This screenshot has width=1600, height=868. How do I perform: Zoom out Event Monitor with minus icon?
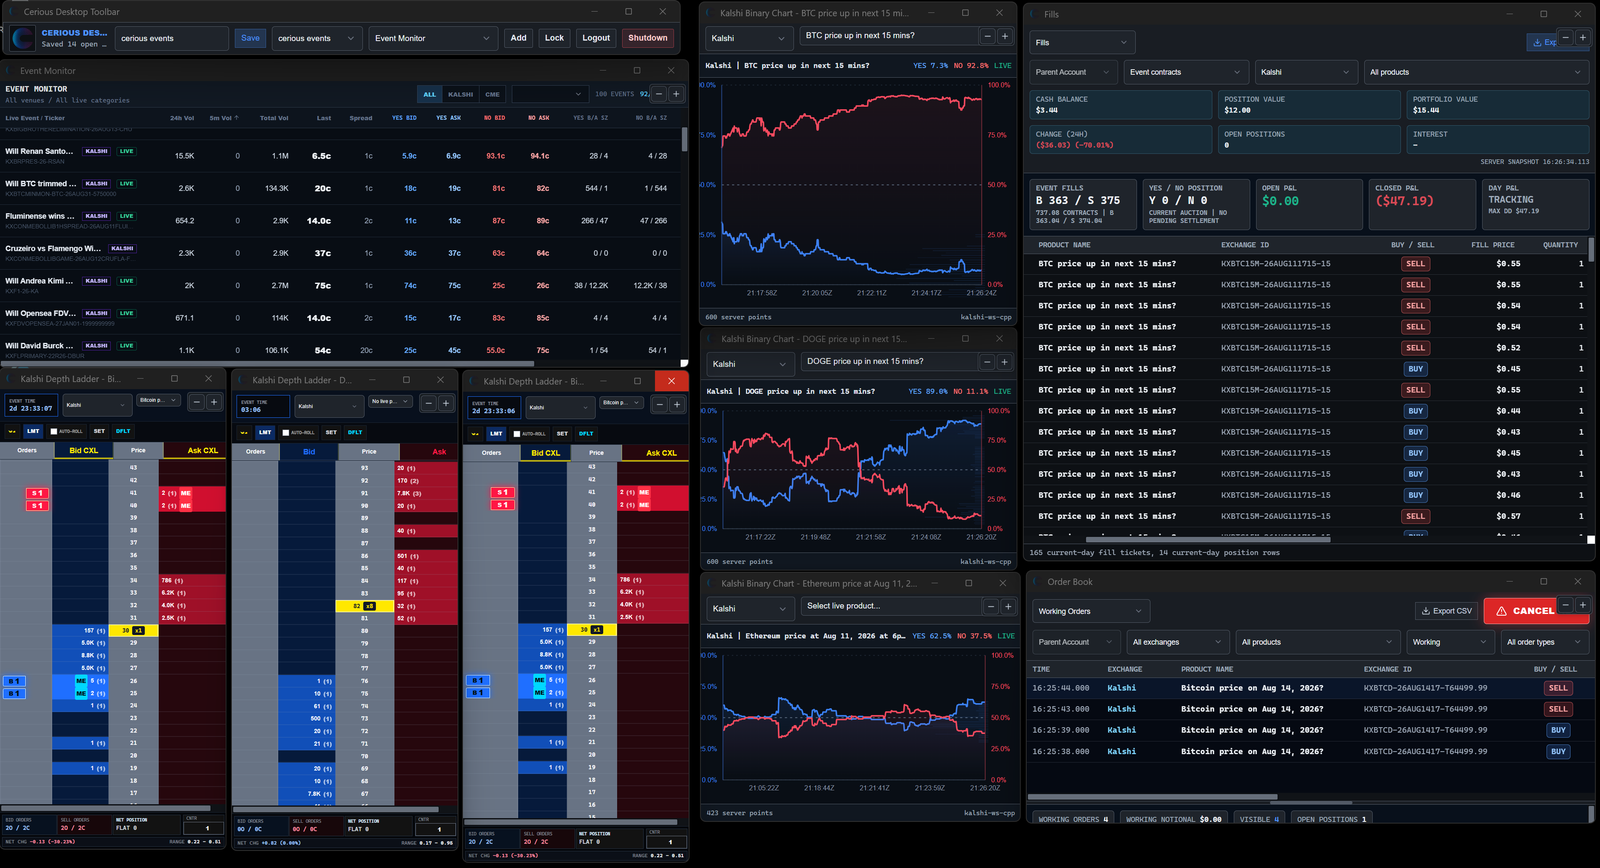[659, 94]
